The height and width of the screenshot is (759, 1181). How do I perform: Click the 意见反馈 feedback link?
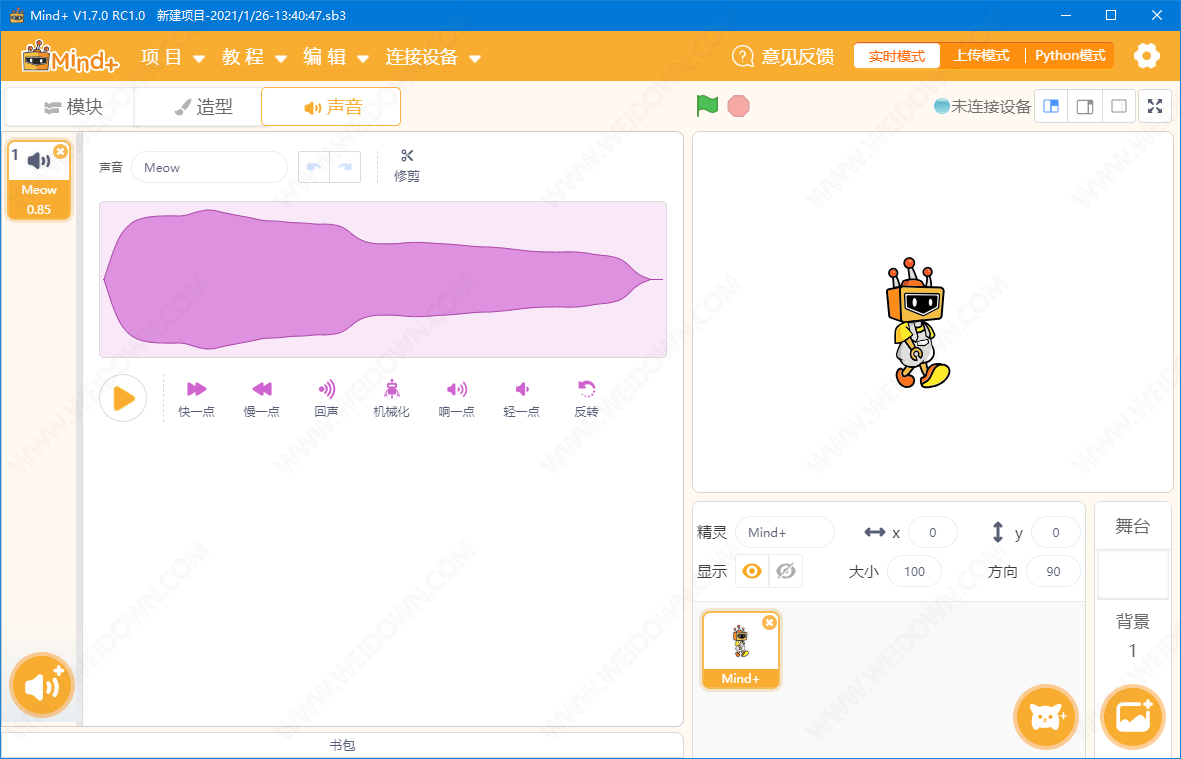coord(798,56)
